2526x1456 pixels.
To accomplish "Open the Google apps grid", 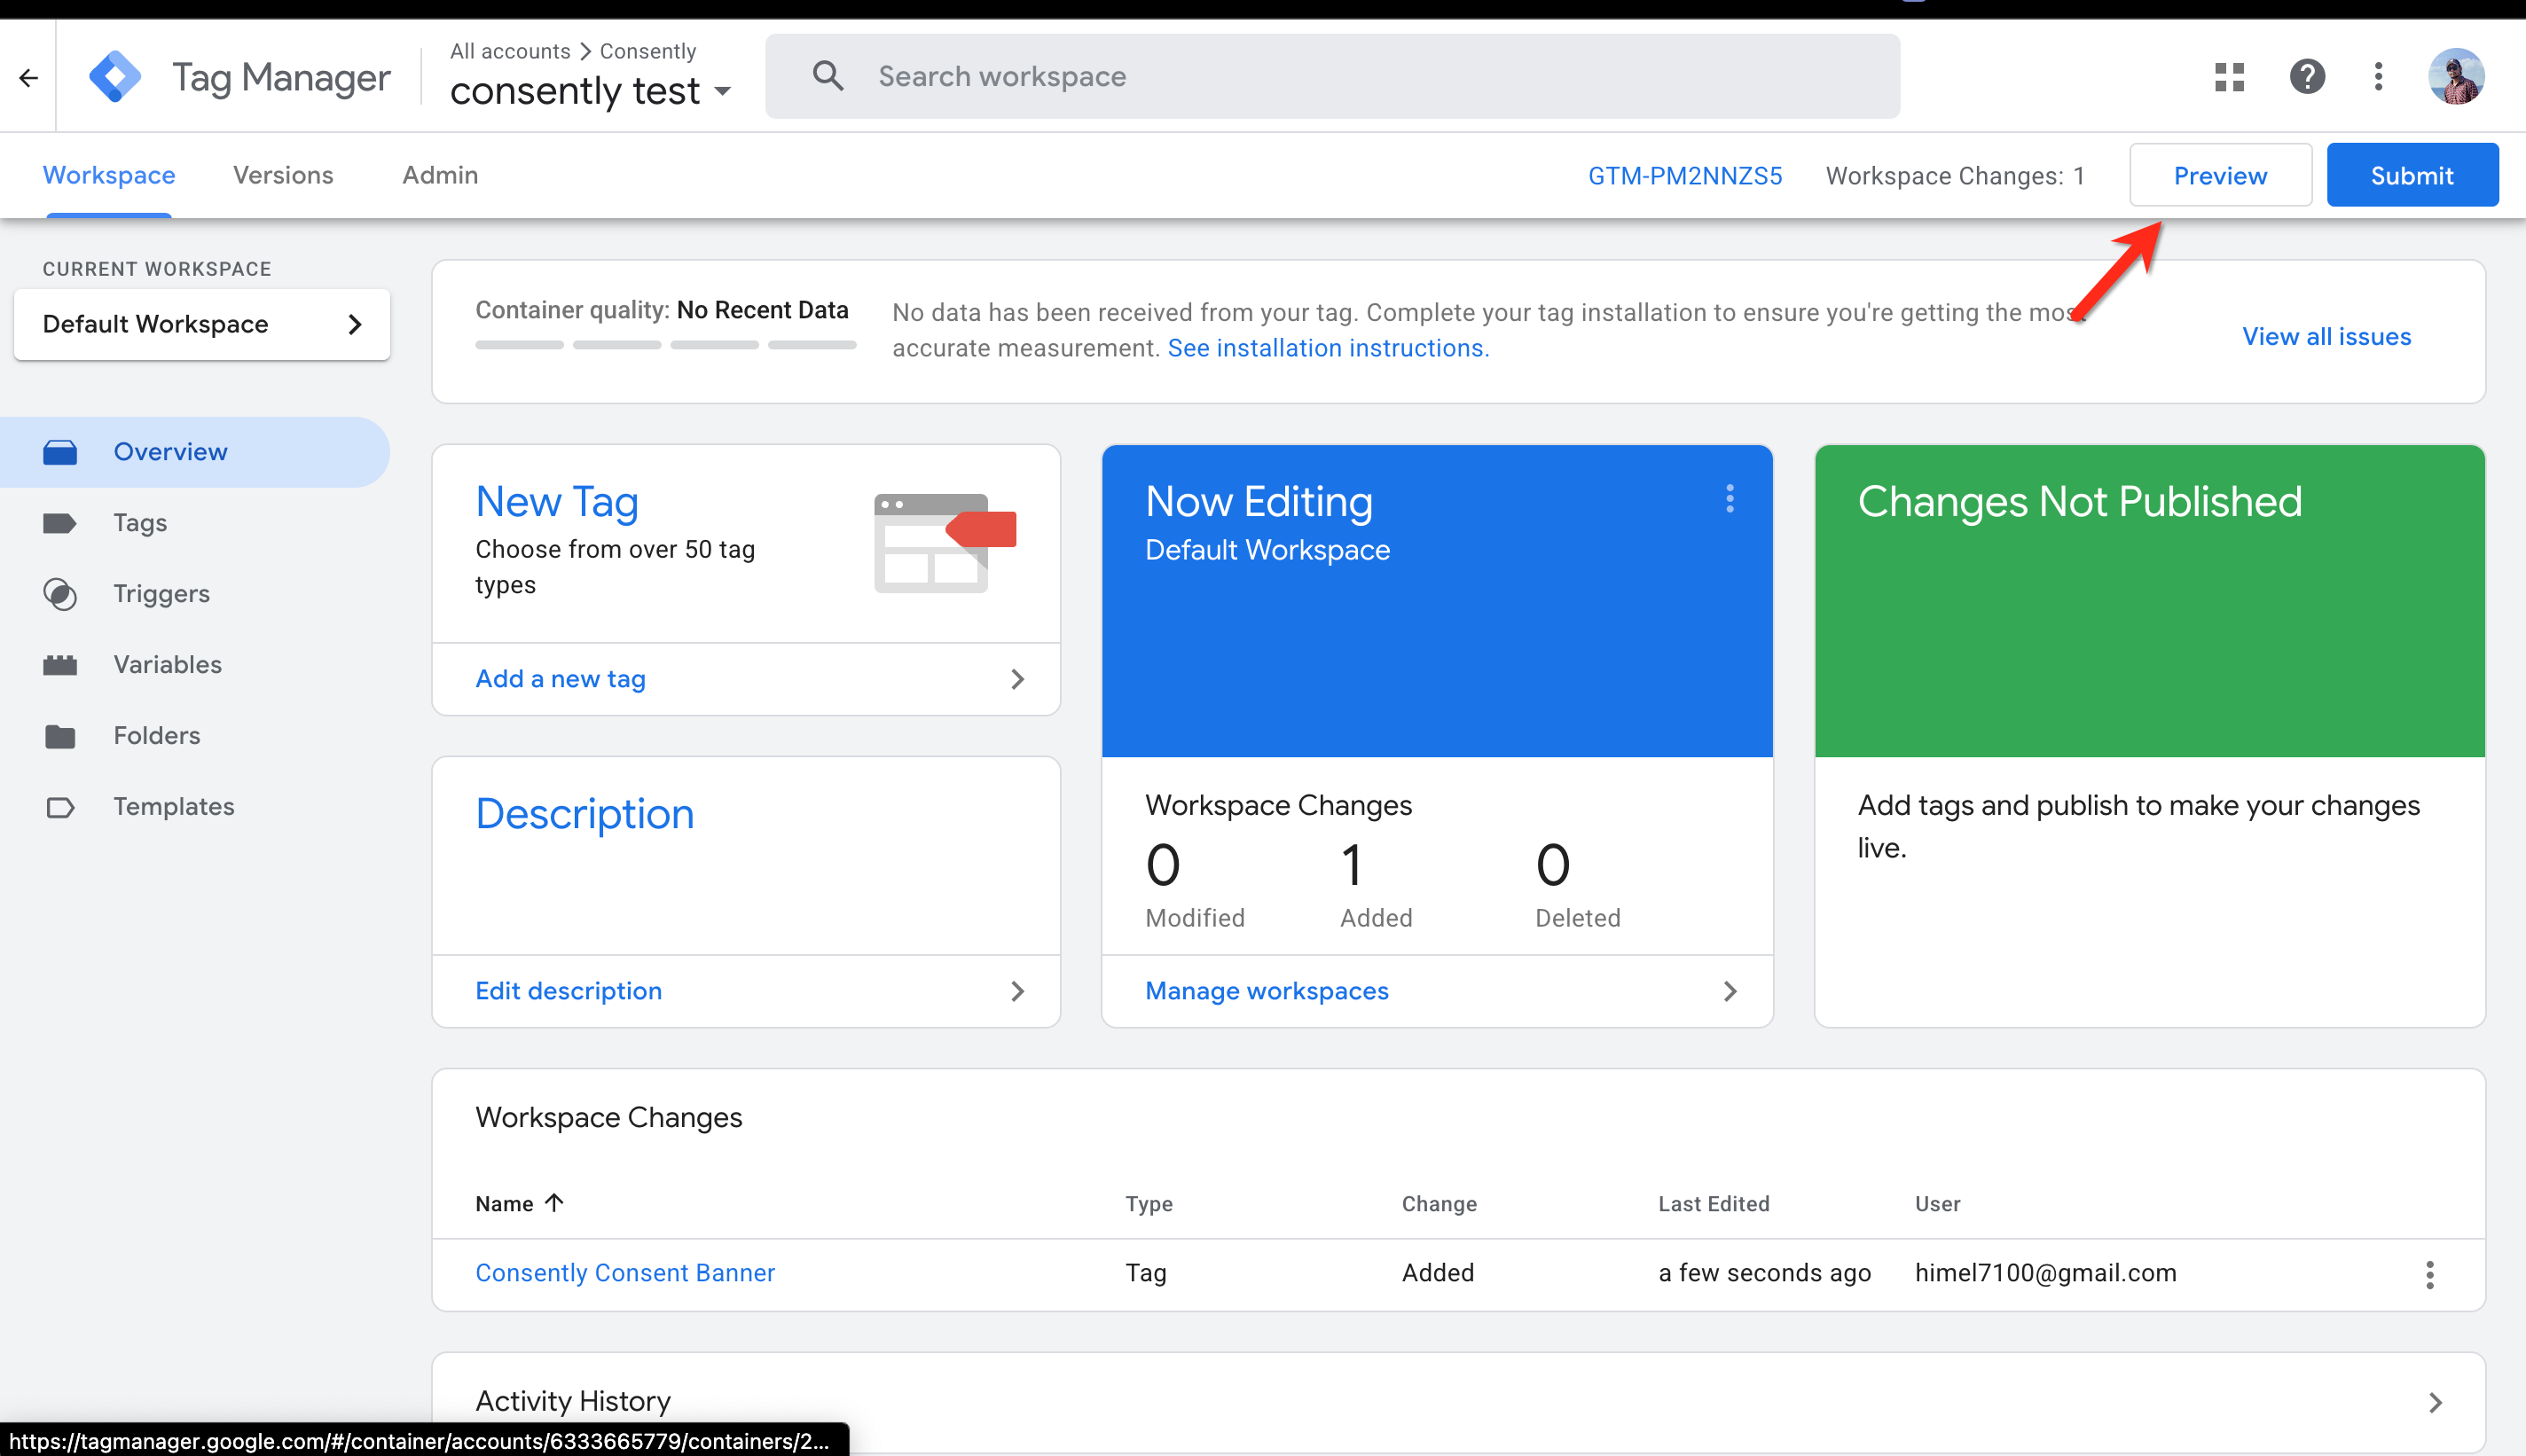I will click(2229, 77).
